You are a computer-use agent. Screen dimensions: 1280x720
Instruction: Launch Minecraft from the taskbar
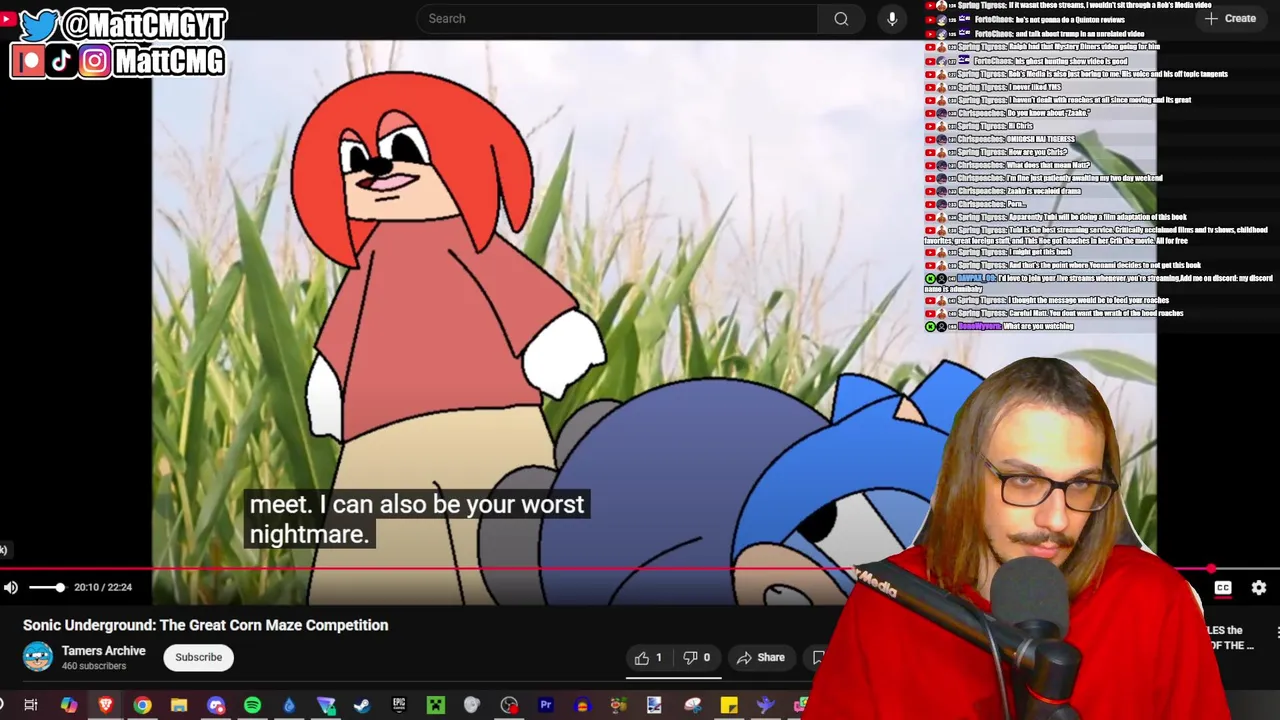[x=436, y=705]
